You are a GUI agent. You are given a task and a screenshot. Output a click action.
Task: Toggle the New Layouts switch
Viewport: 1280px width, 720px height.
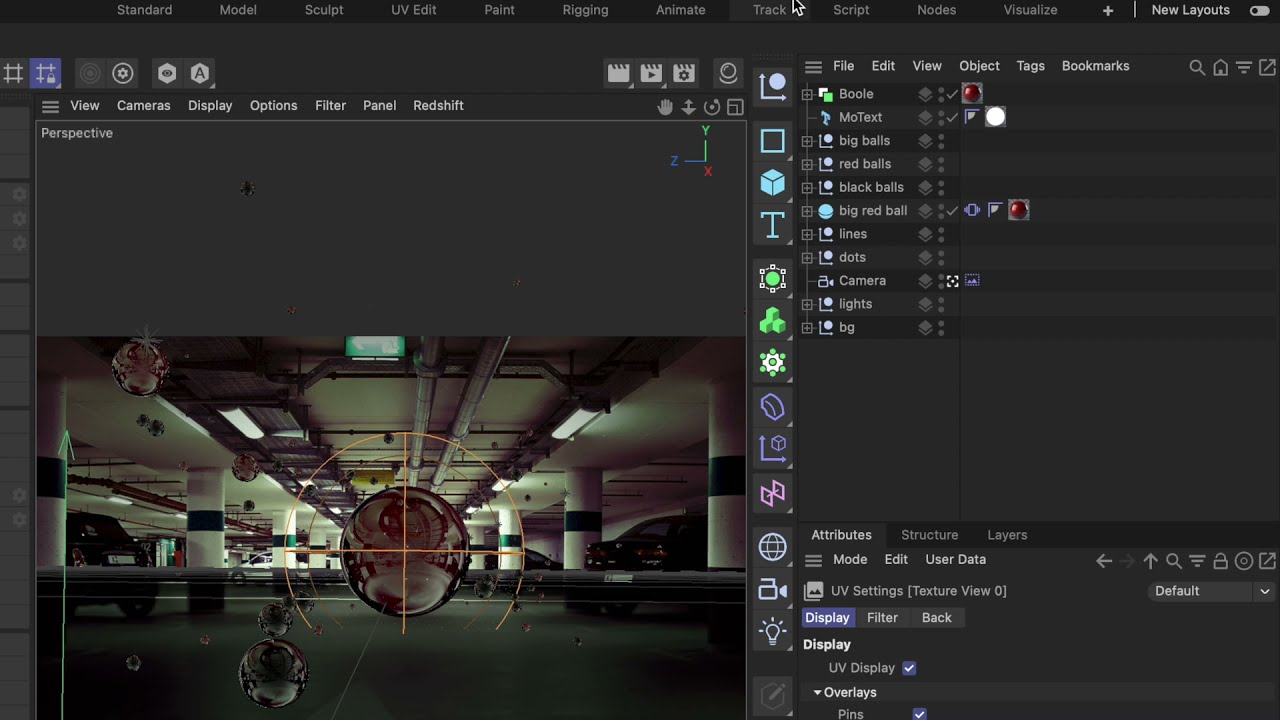1259,10
